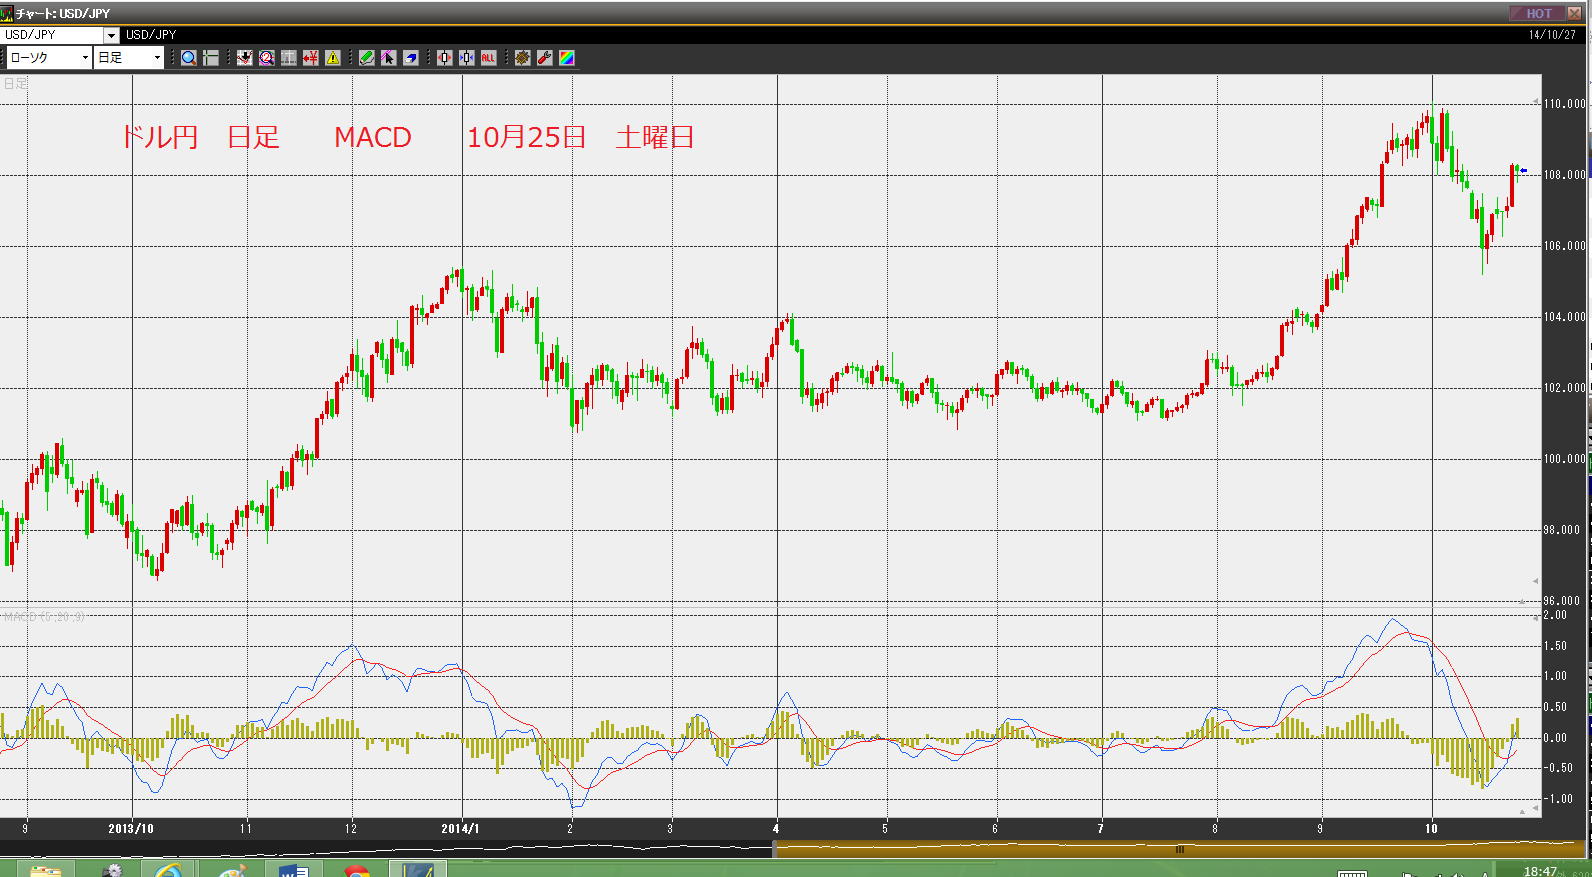This screenshot has height=877, width=1592.
Task: Click the grey grid table icon
Action: pos(288,58)
